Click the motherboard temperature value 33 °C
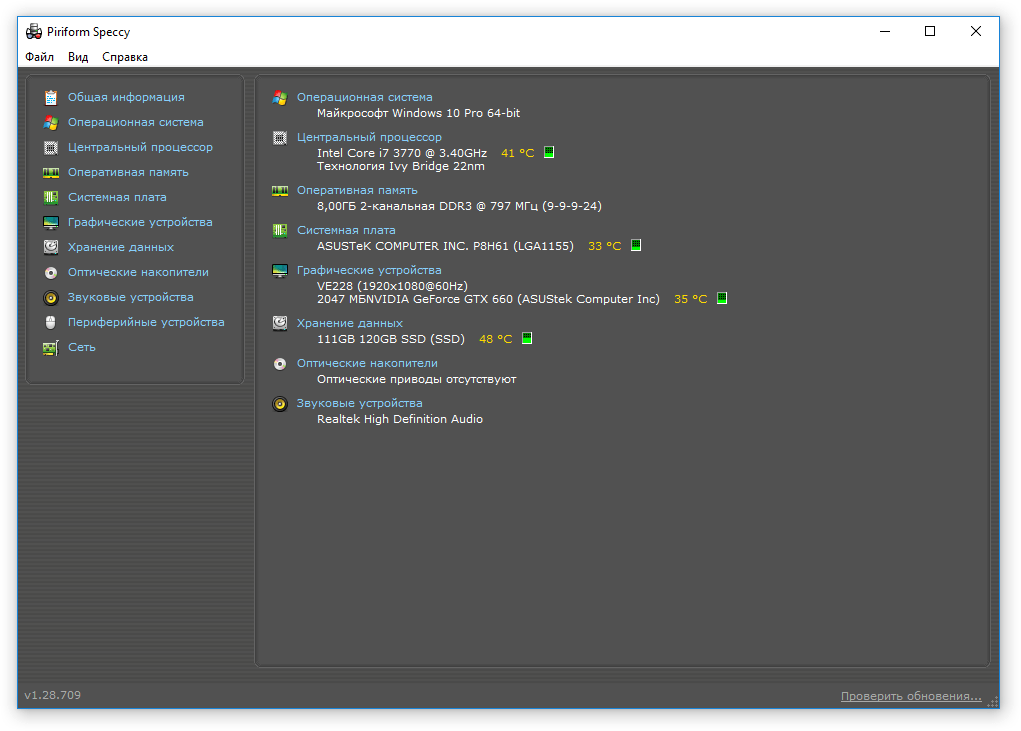1021x731 pixels. click(x=605, y=246)
